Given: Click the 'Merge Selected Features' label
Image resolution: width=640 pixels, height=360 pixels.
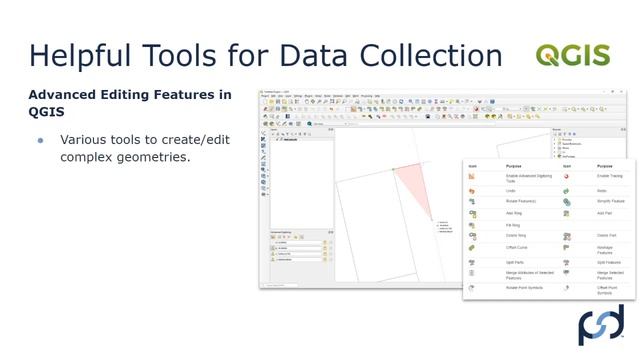Looking at the screenshot, I should (610, 275).
